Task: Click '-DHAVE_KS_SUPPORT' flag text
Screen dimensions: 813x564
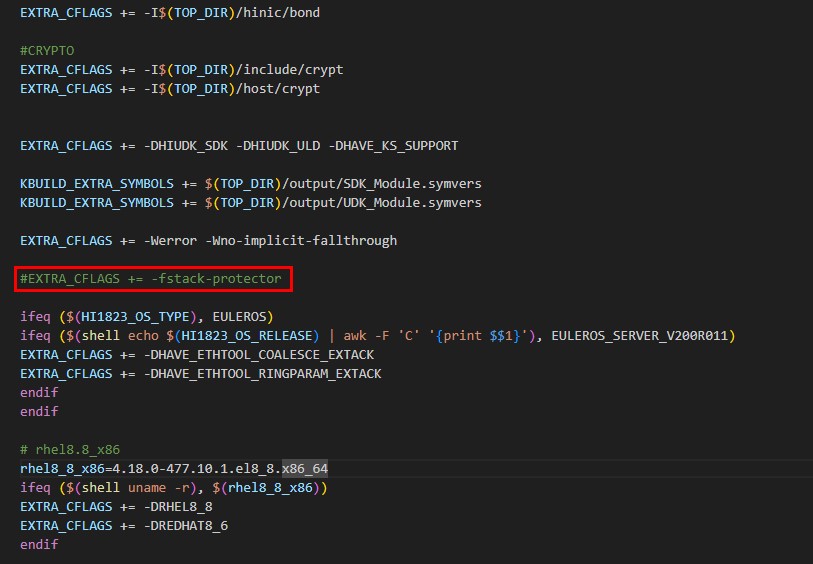Action: click(x=394, y=146)
